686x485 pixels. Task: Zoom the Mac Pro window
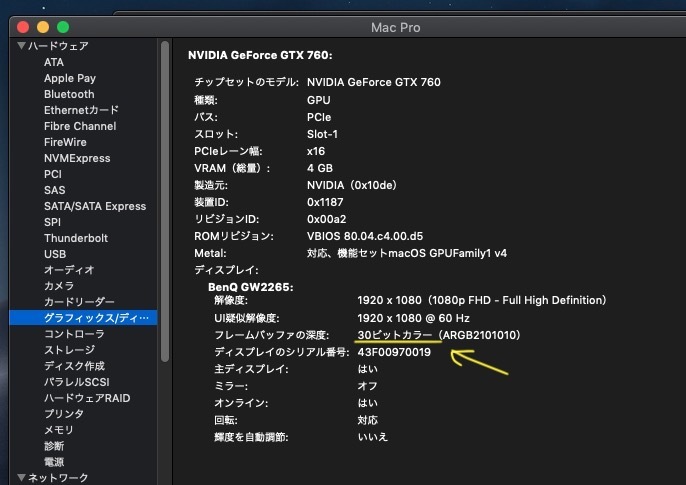[63, 27]
